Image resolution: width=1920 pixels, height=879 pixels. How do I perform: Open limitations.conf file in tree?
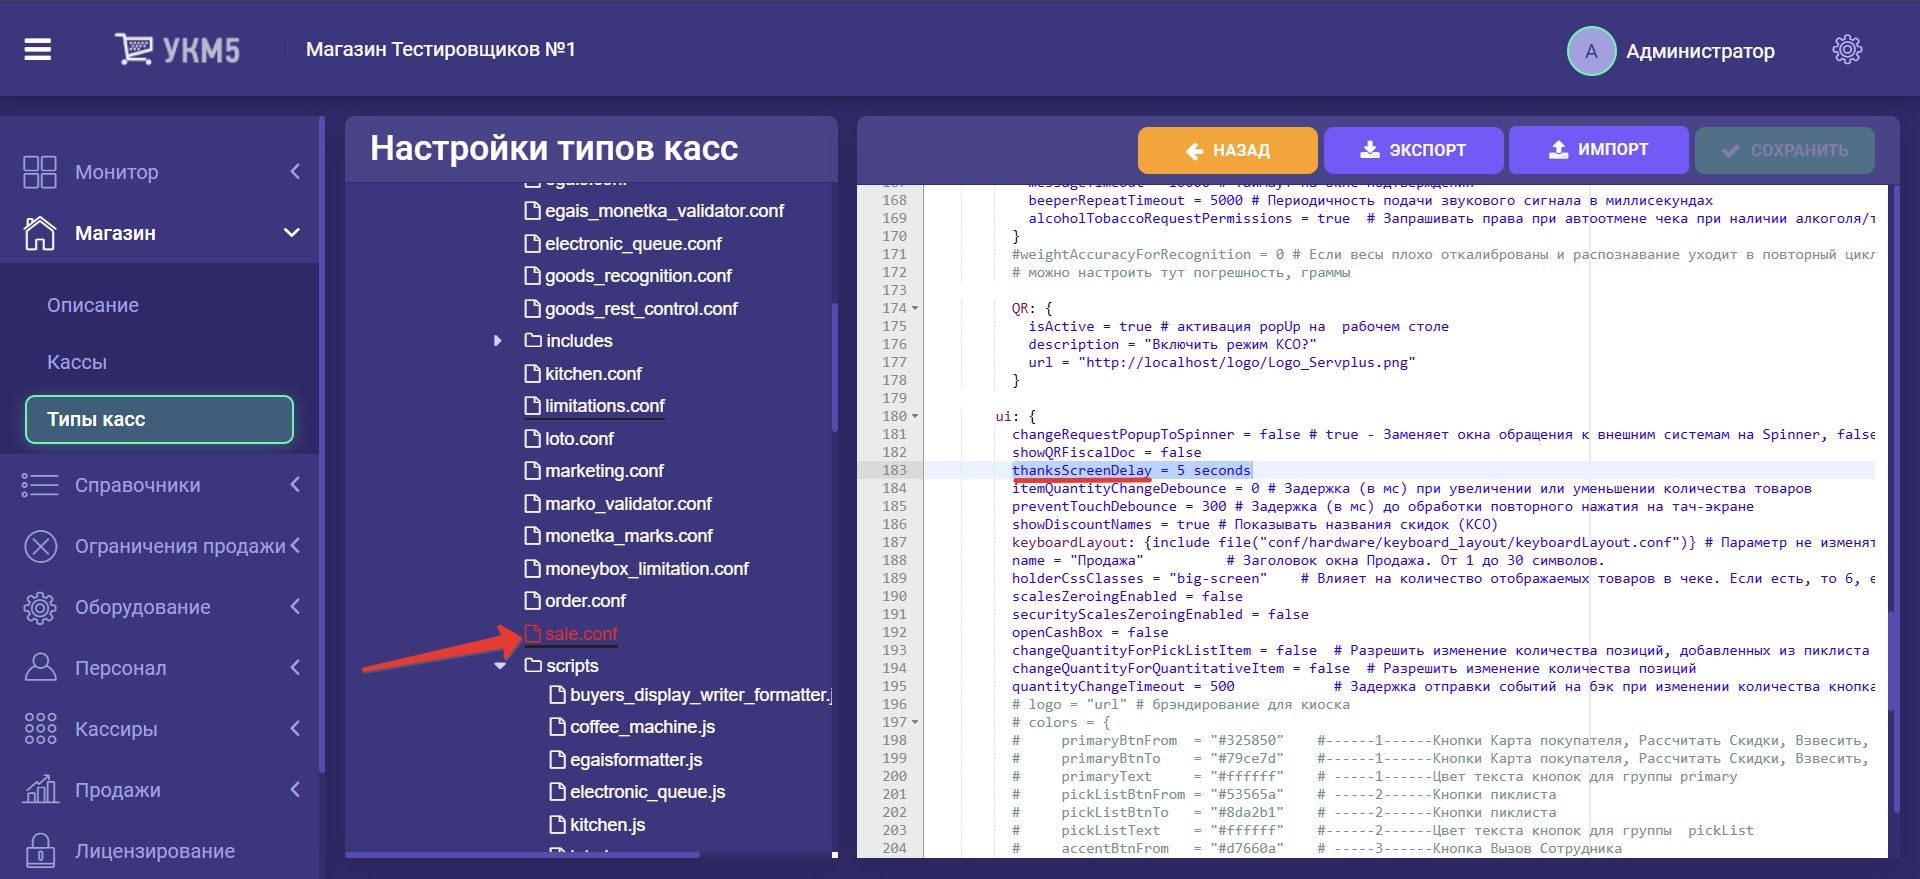(604, 406)
